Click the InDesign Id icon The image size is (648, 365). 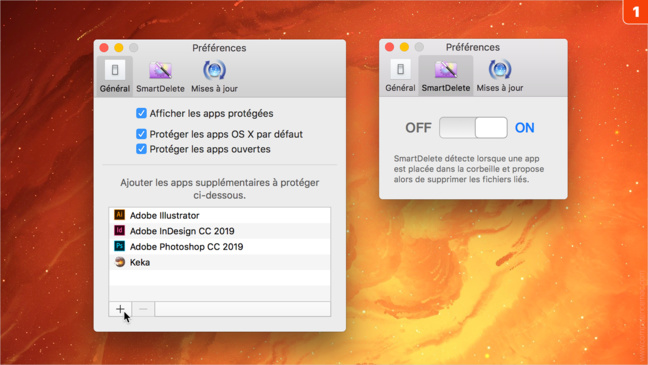119,231
